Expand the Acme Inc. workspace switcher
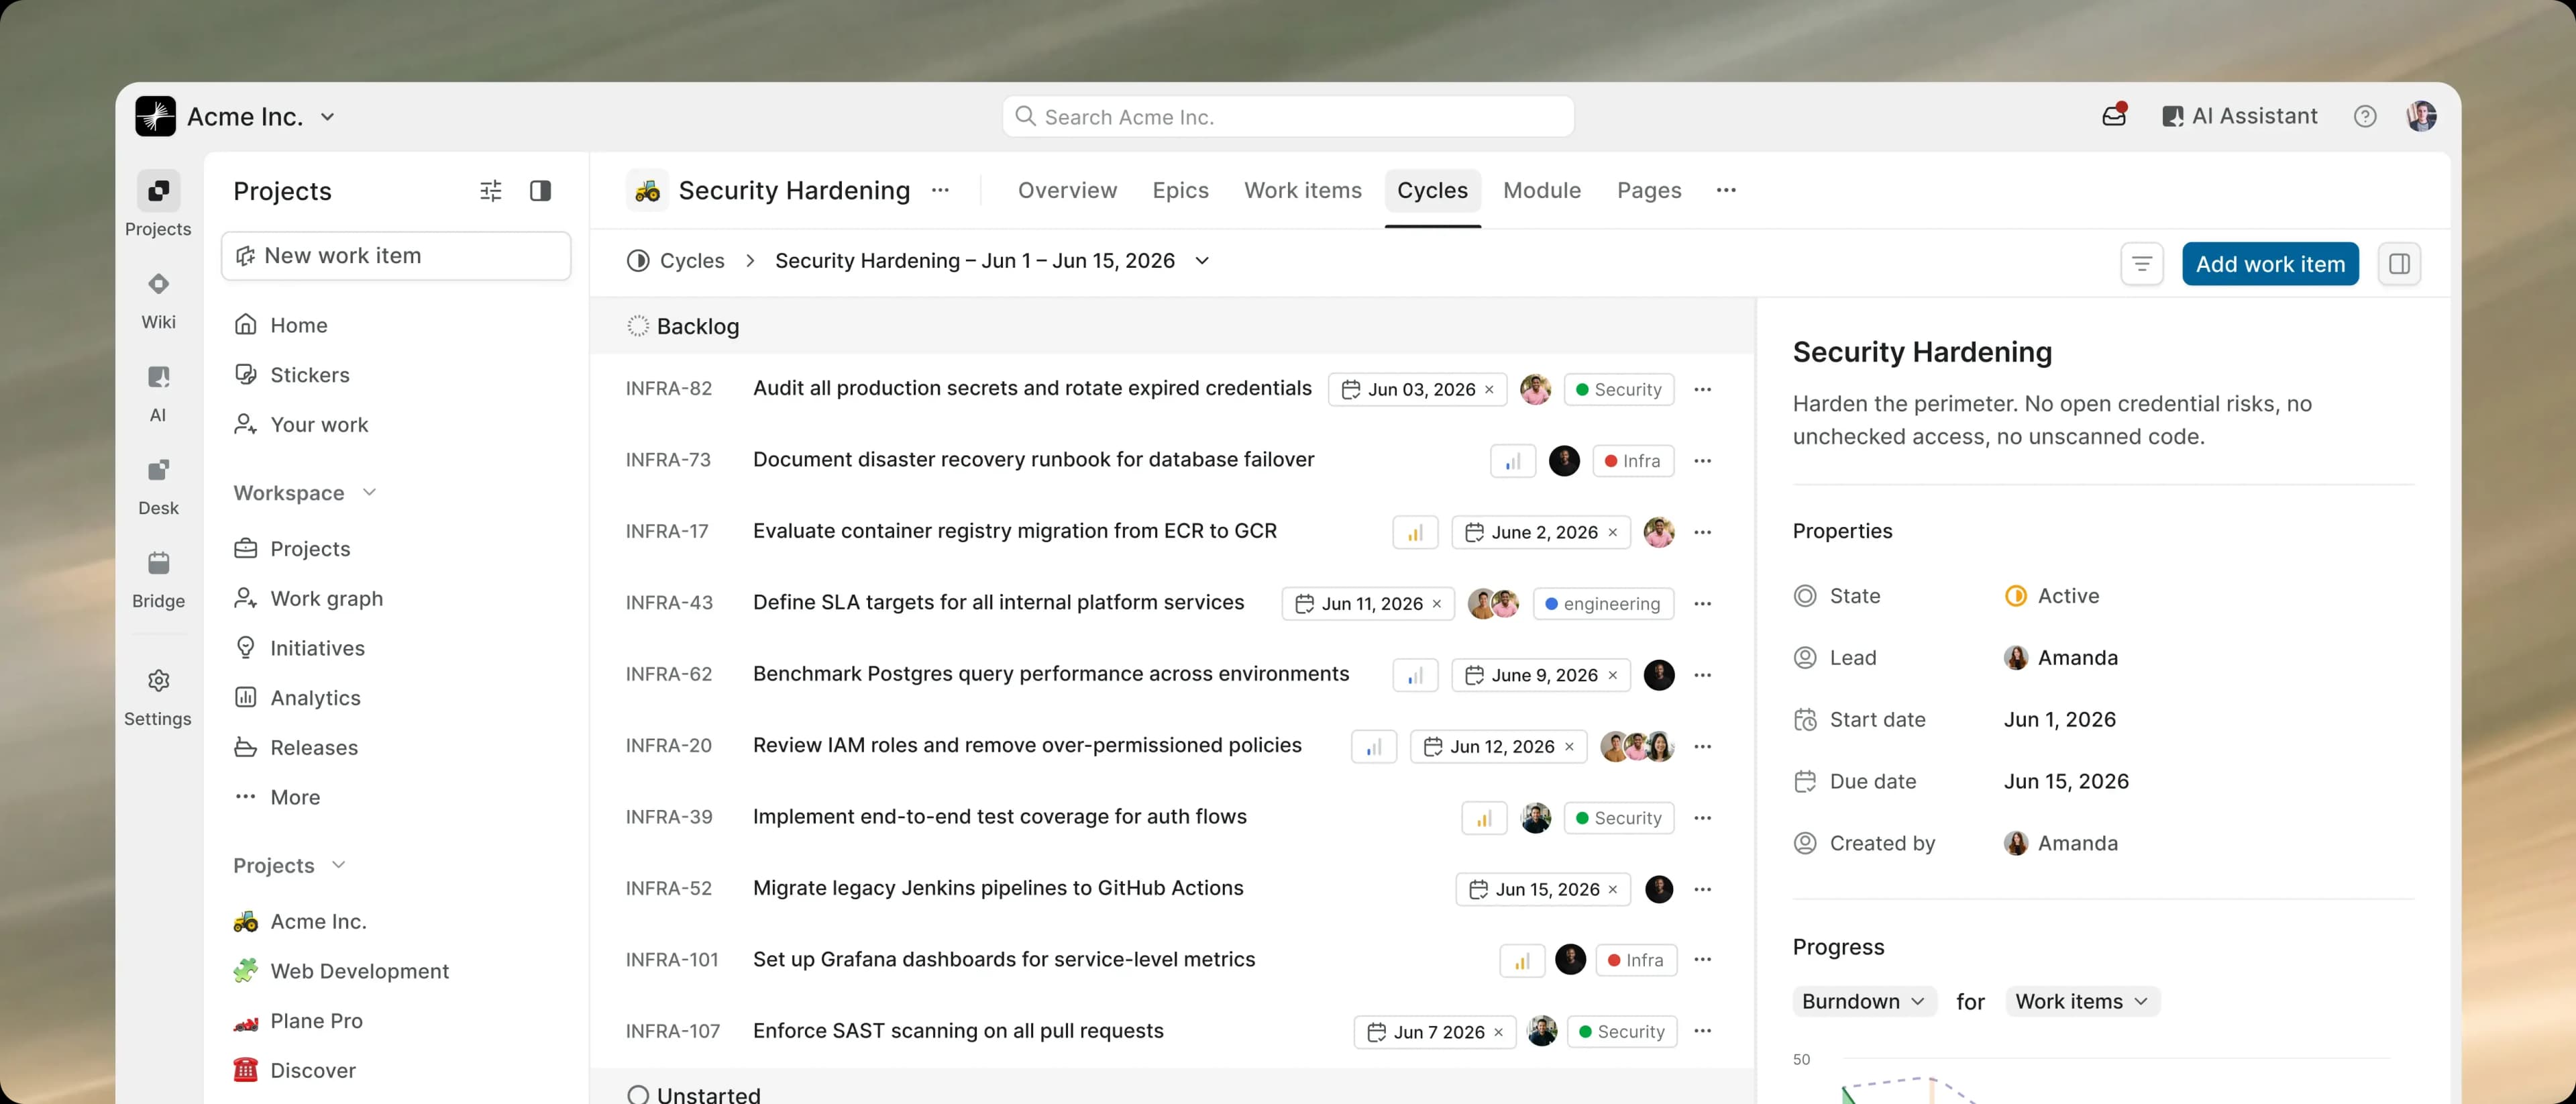2576x1104 pixels. (x=327, y=117)
